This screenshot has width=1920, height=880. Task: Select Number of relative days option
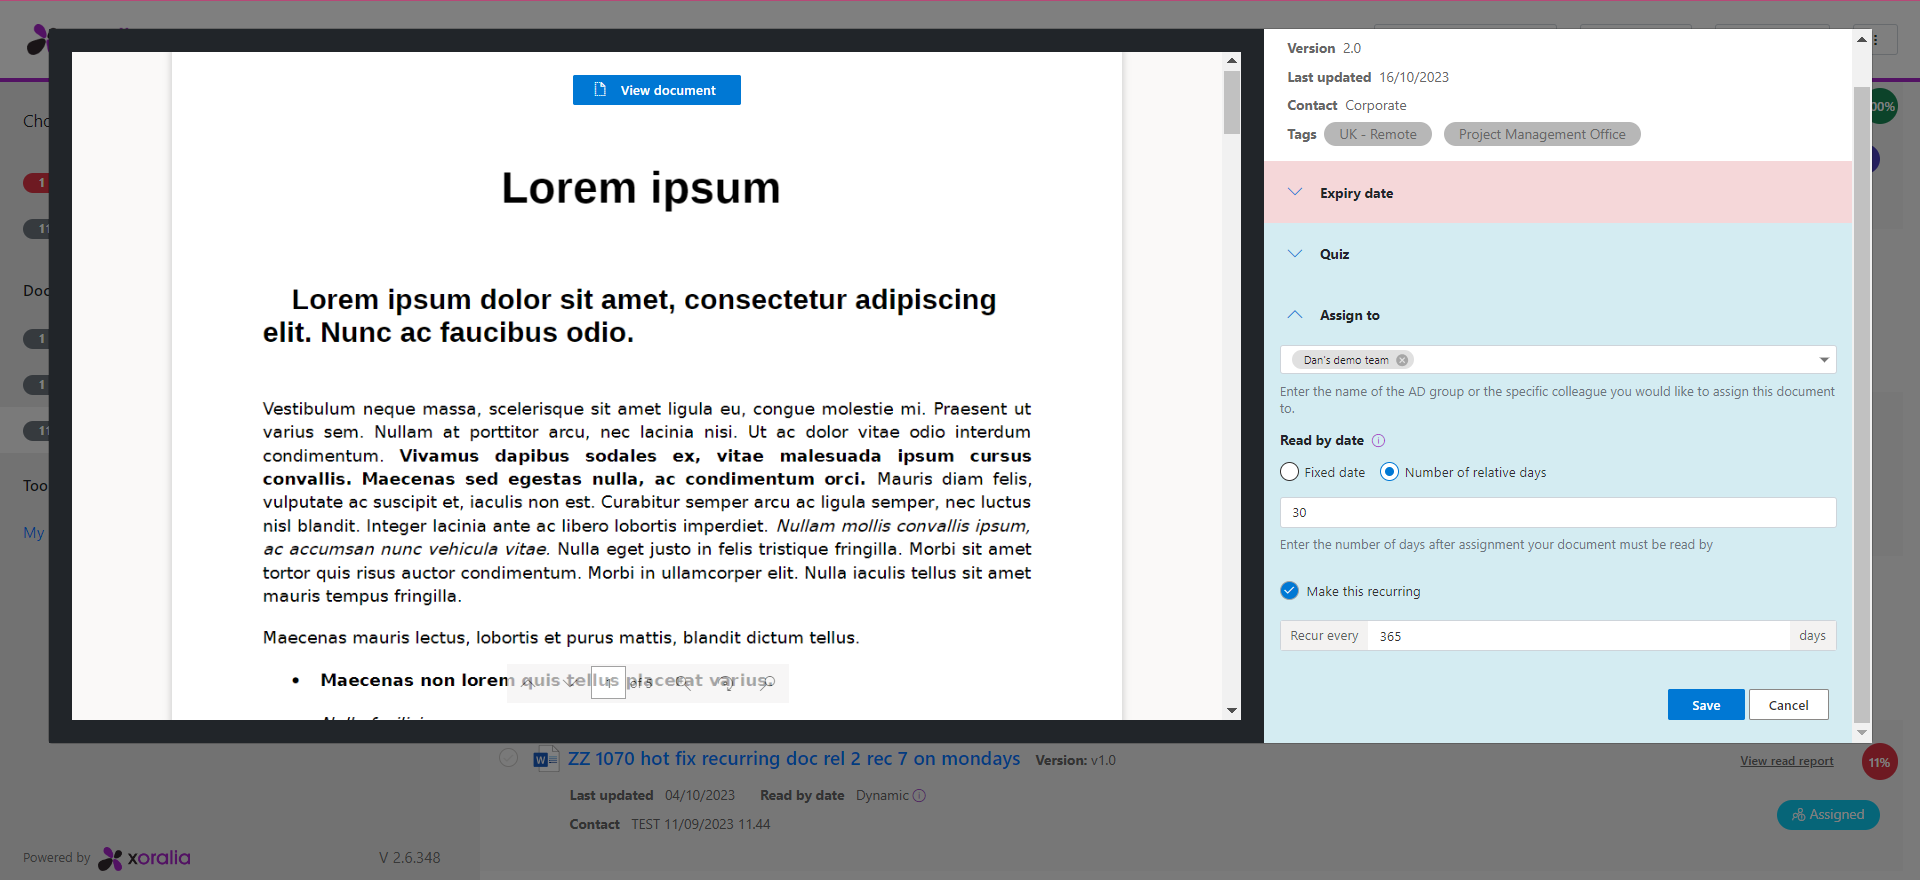tap(1389, 472)
